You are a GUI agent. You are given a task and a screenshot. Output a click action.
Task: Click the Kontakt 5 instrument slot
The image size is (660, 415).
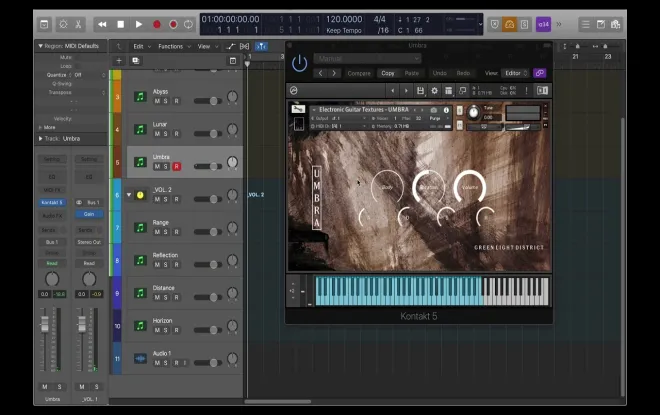pos(52,202)
